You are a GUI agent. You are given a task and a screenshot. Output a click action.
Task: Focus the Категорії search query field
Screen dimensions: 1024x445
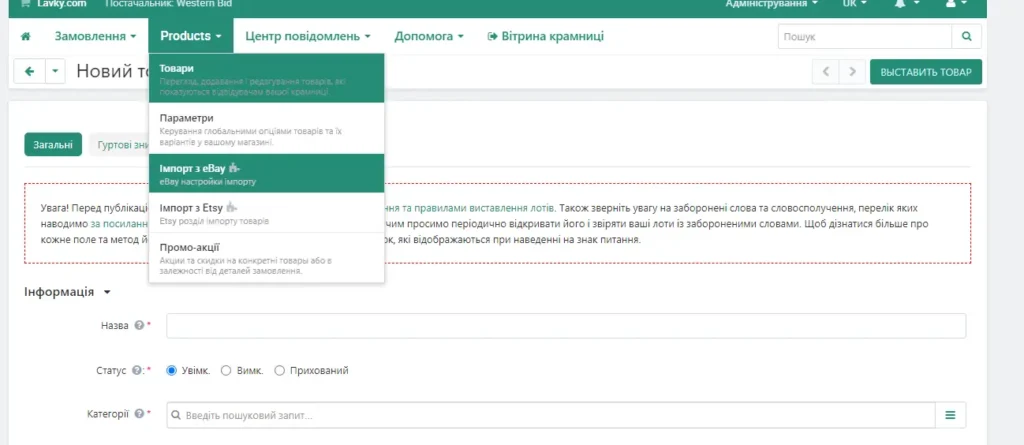(551, 415)
